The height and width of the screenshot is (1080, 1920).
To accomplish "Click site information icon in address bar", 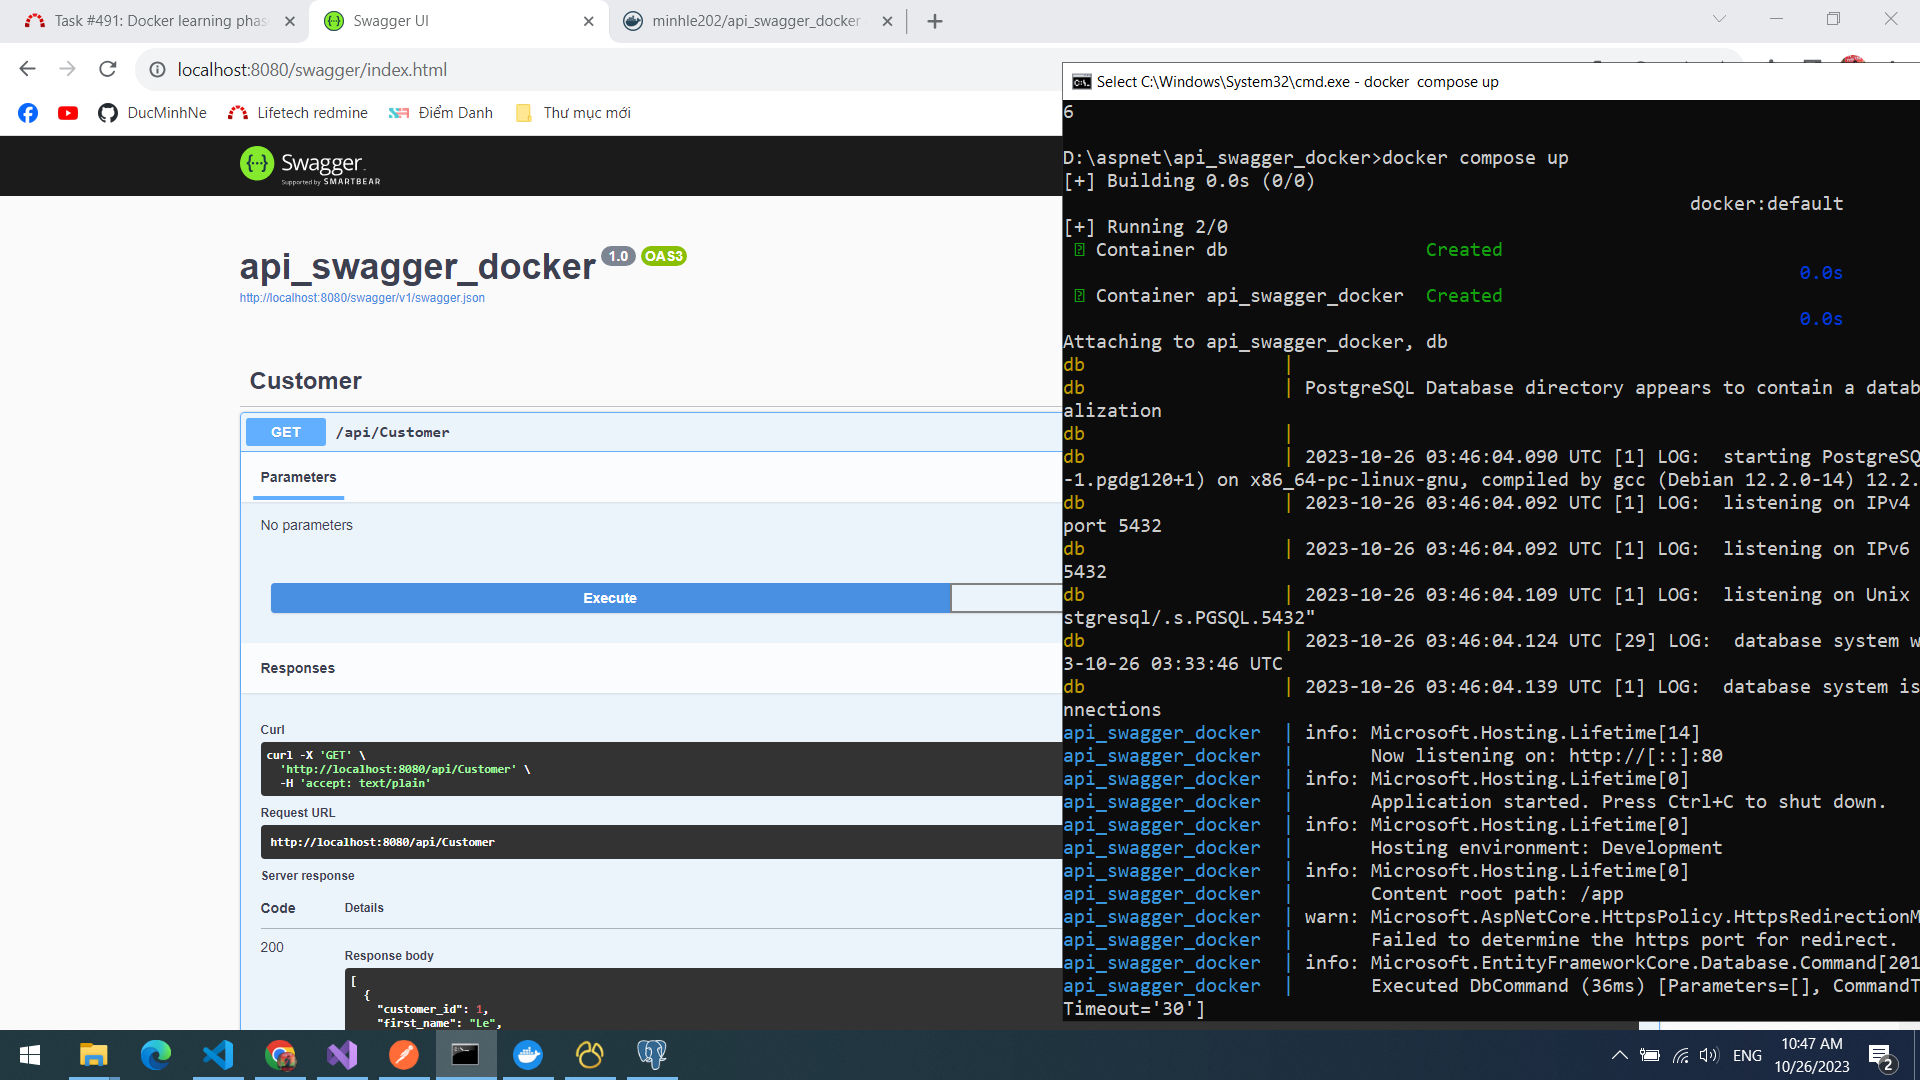I will tap(157, 70).
